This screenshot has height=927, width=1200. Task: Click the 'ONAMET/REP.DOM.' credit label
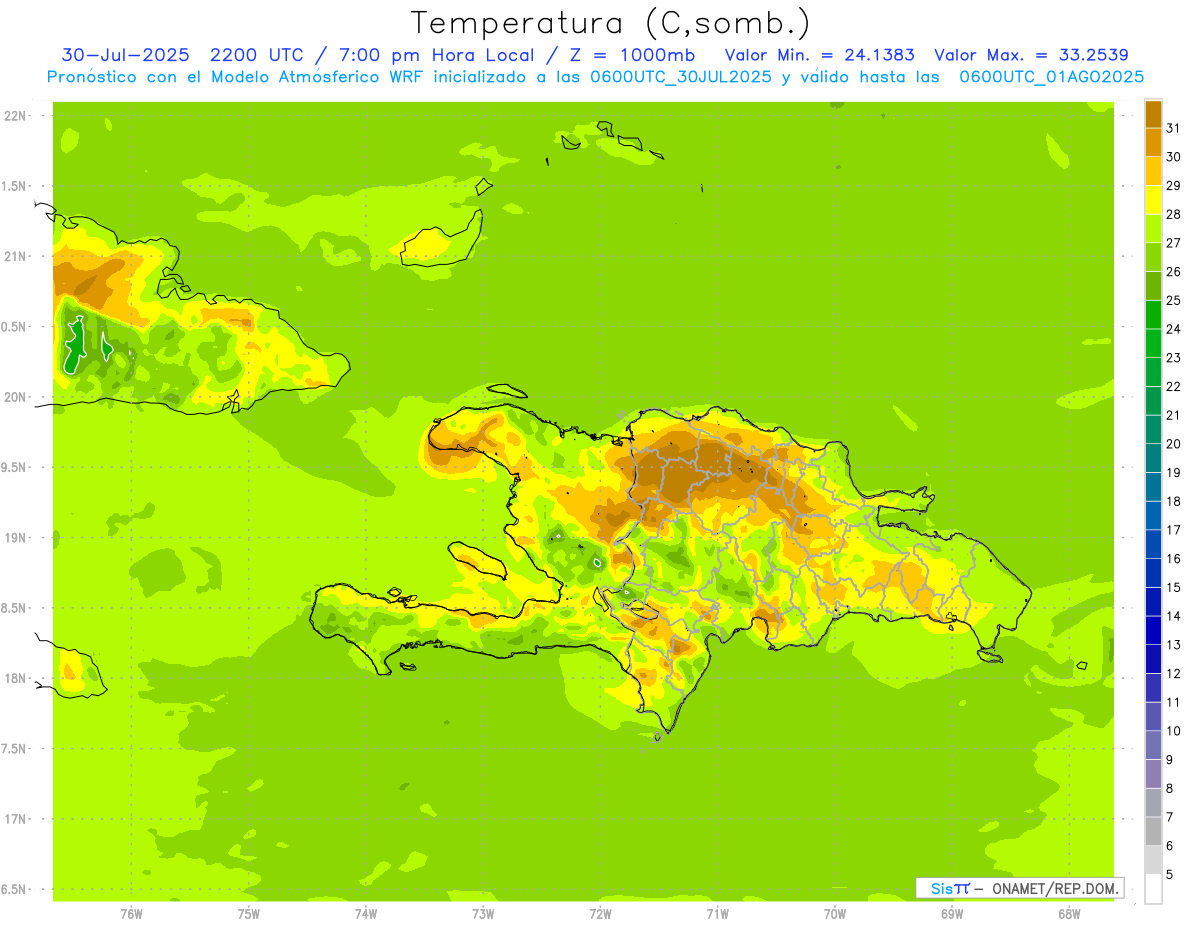coord(1054,888)
